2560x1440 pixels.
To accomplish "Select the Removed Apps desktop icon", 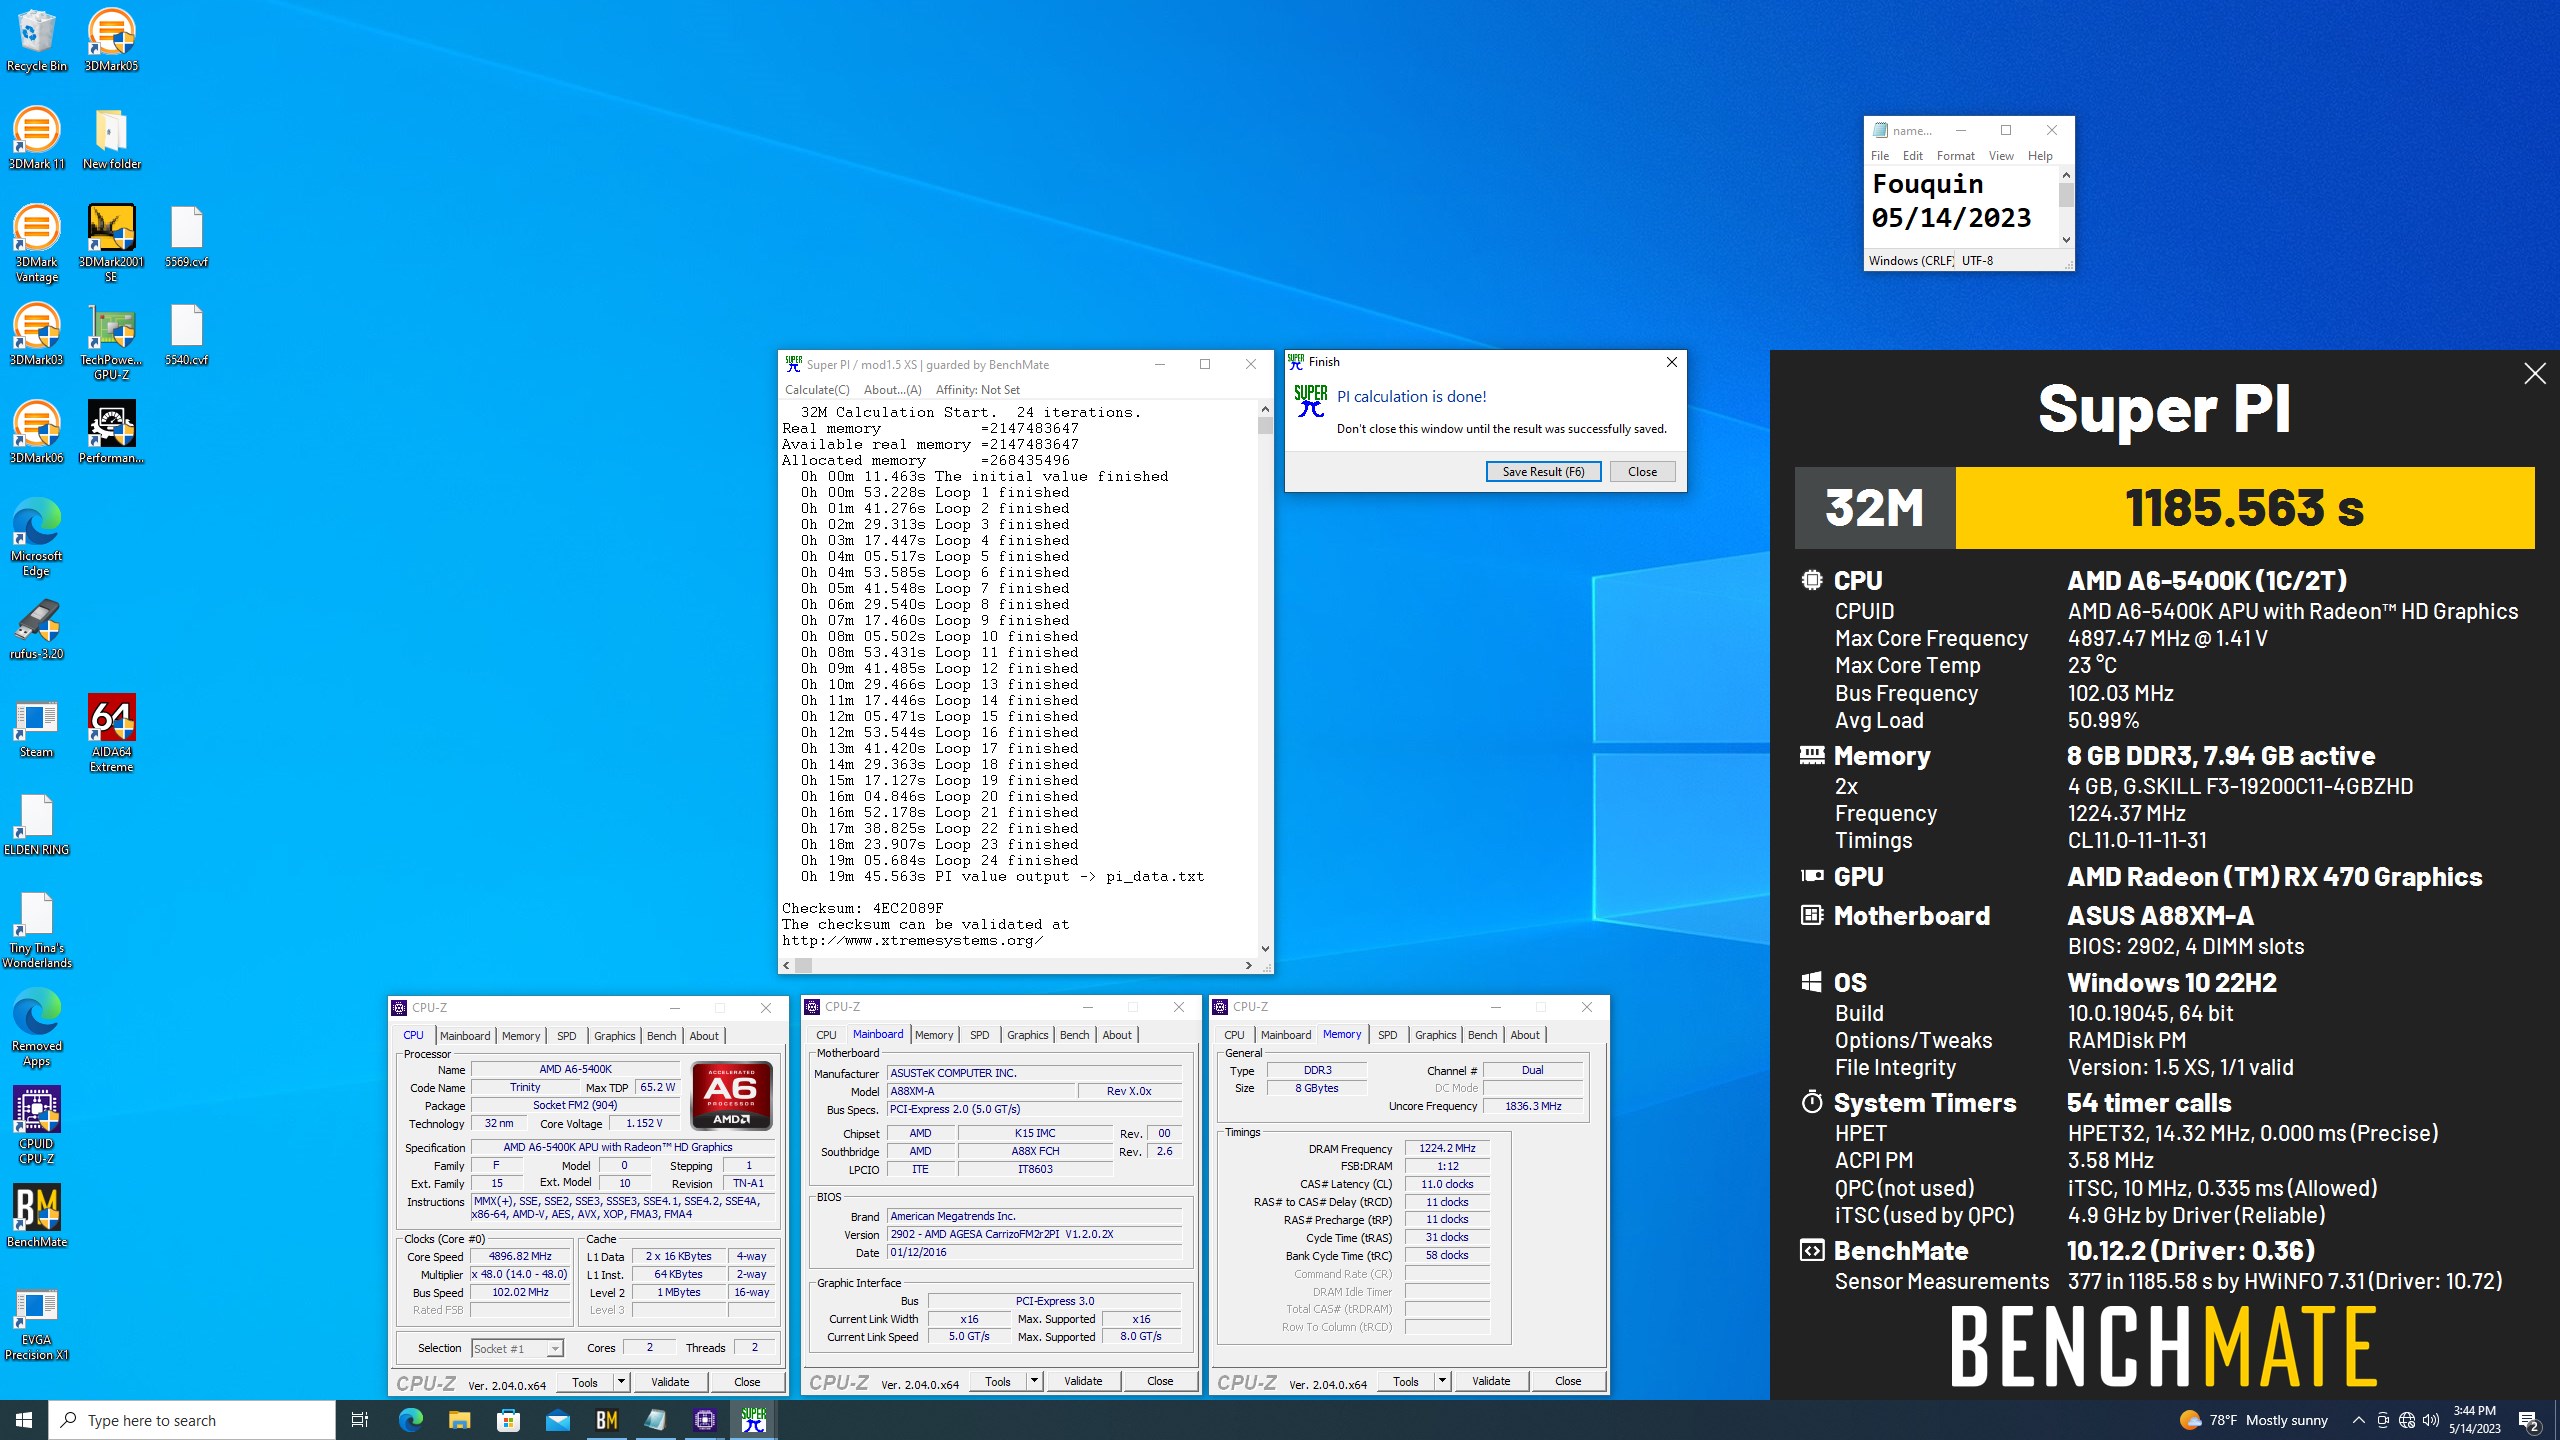I will point(37,1028).
